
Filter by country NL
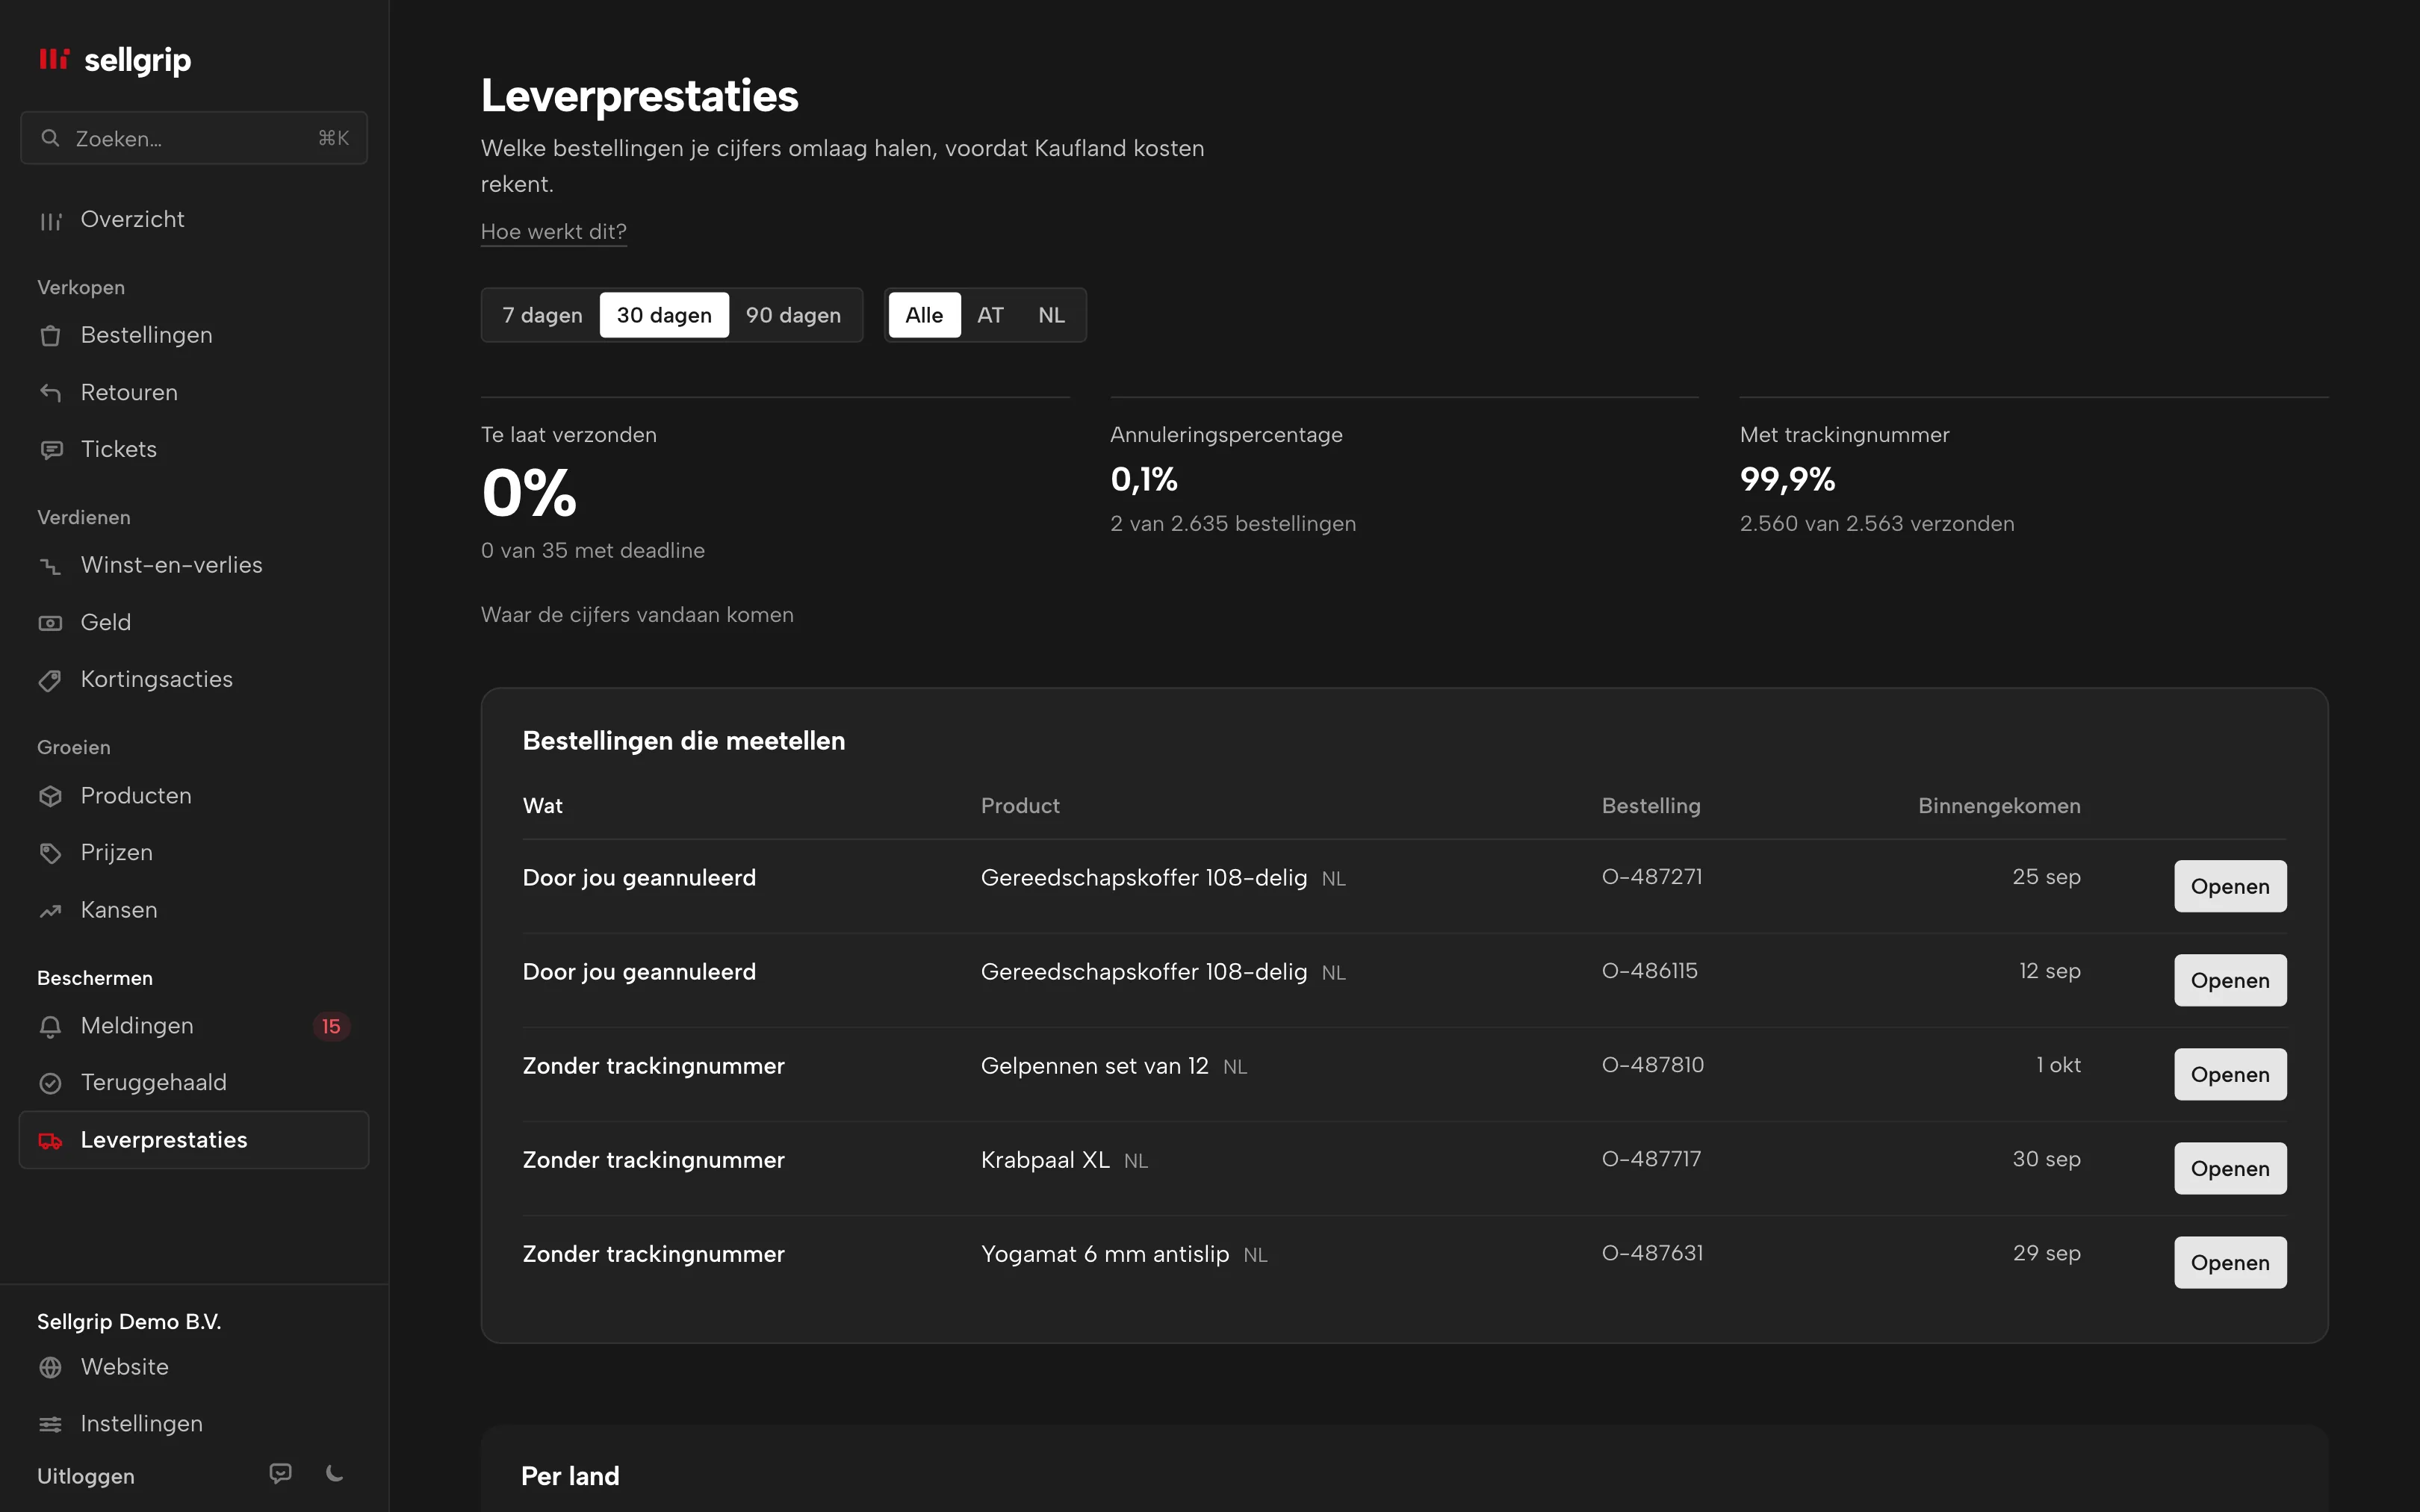pyautogui.click(x=1051, y=315)
